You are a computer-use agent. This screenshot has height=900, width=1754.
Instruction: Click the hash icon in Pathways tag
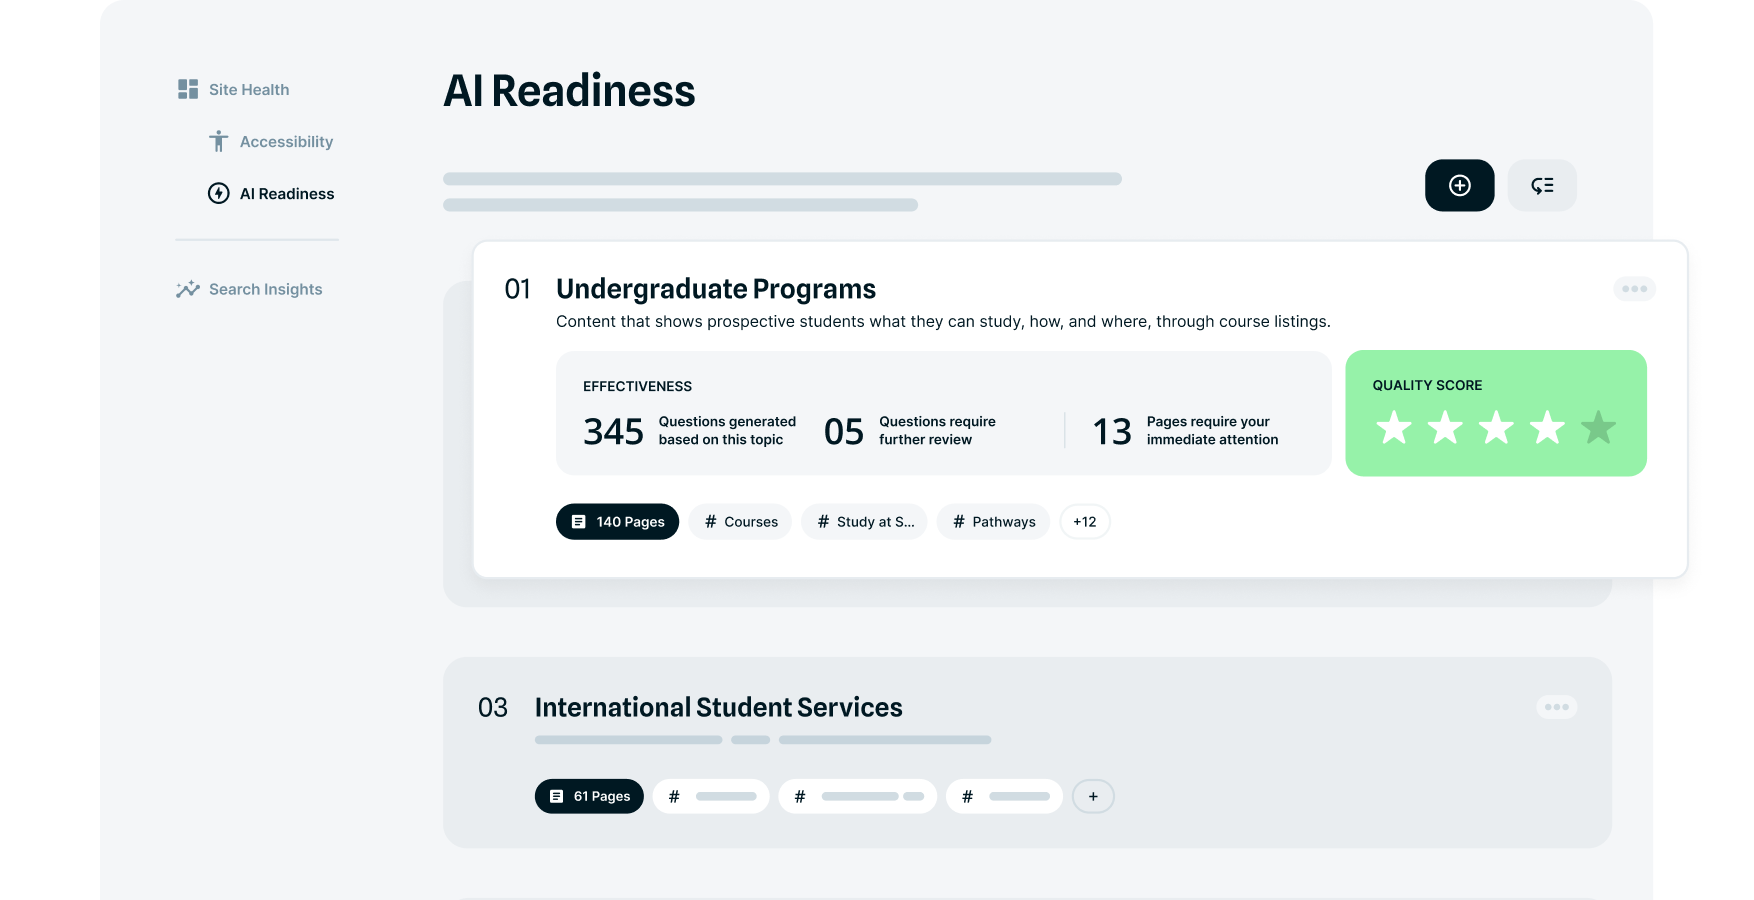click(958, 521)
